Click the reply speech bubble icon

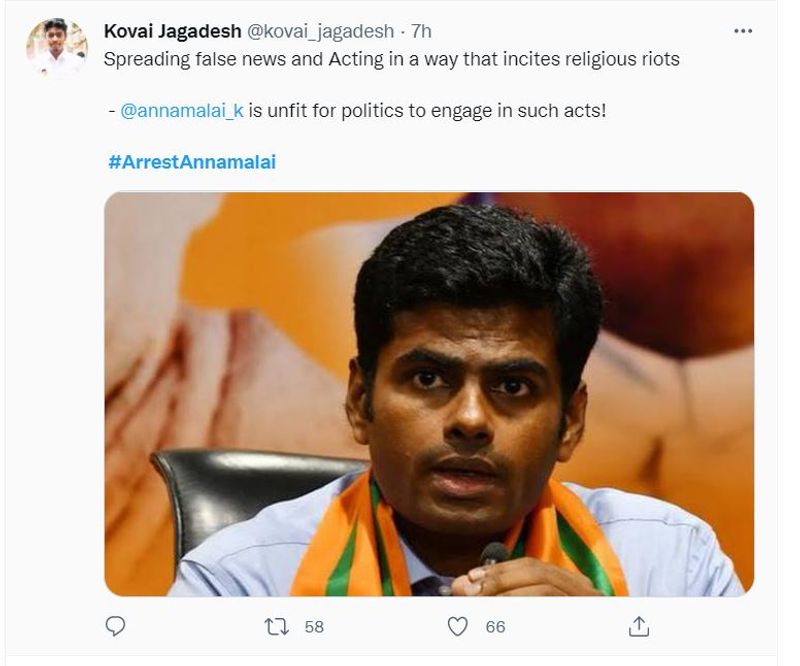(x=116, y=626)
